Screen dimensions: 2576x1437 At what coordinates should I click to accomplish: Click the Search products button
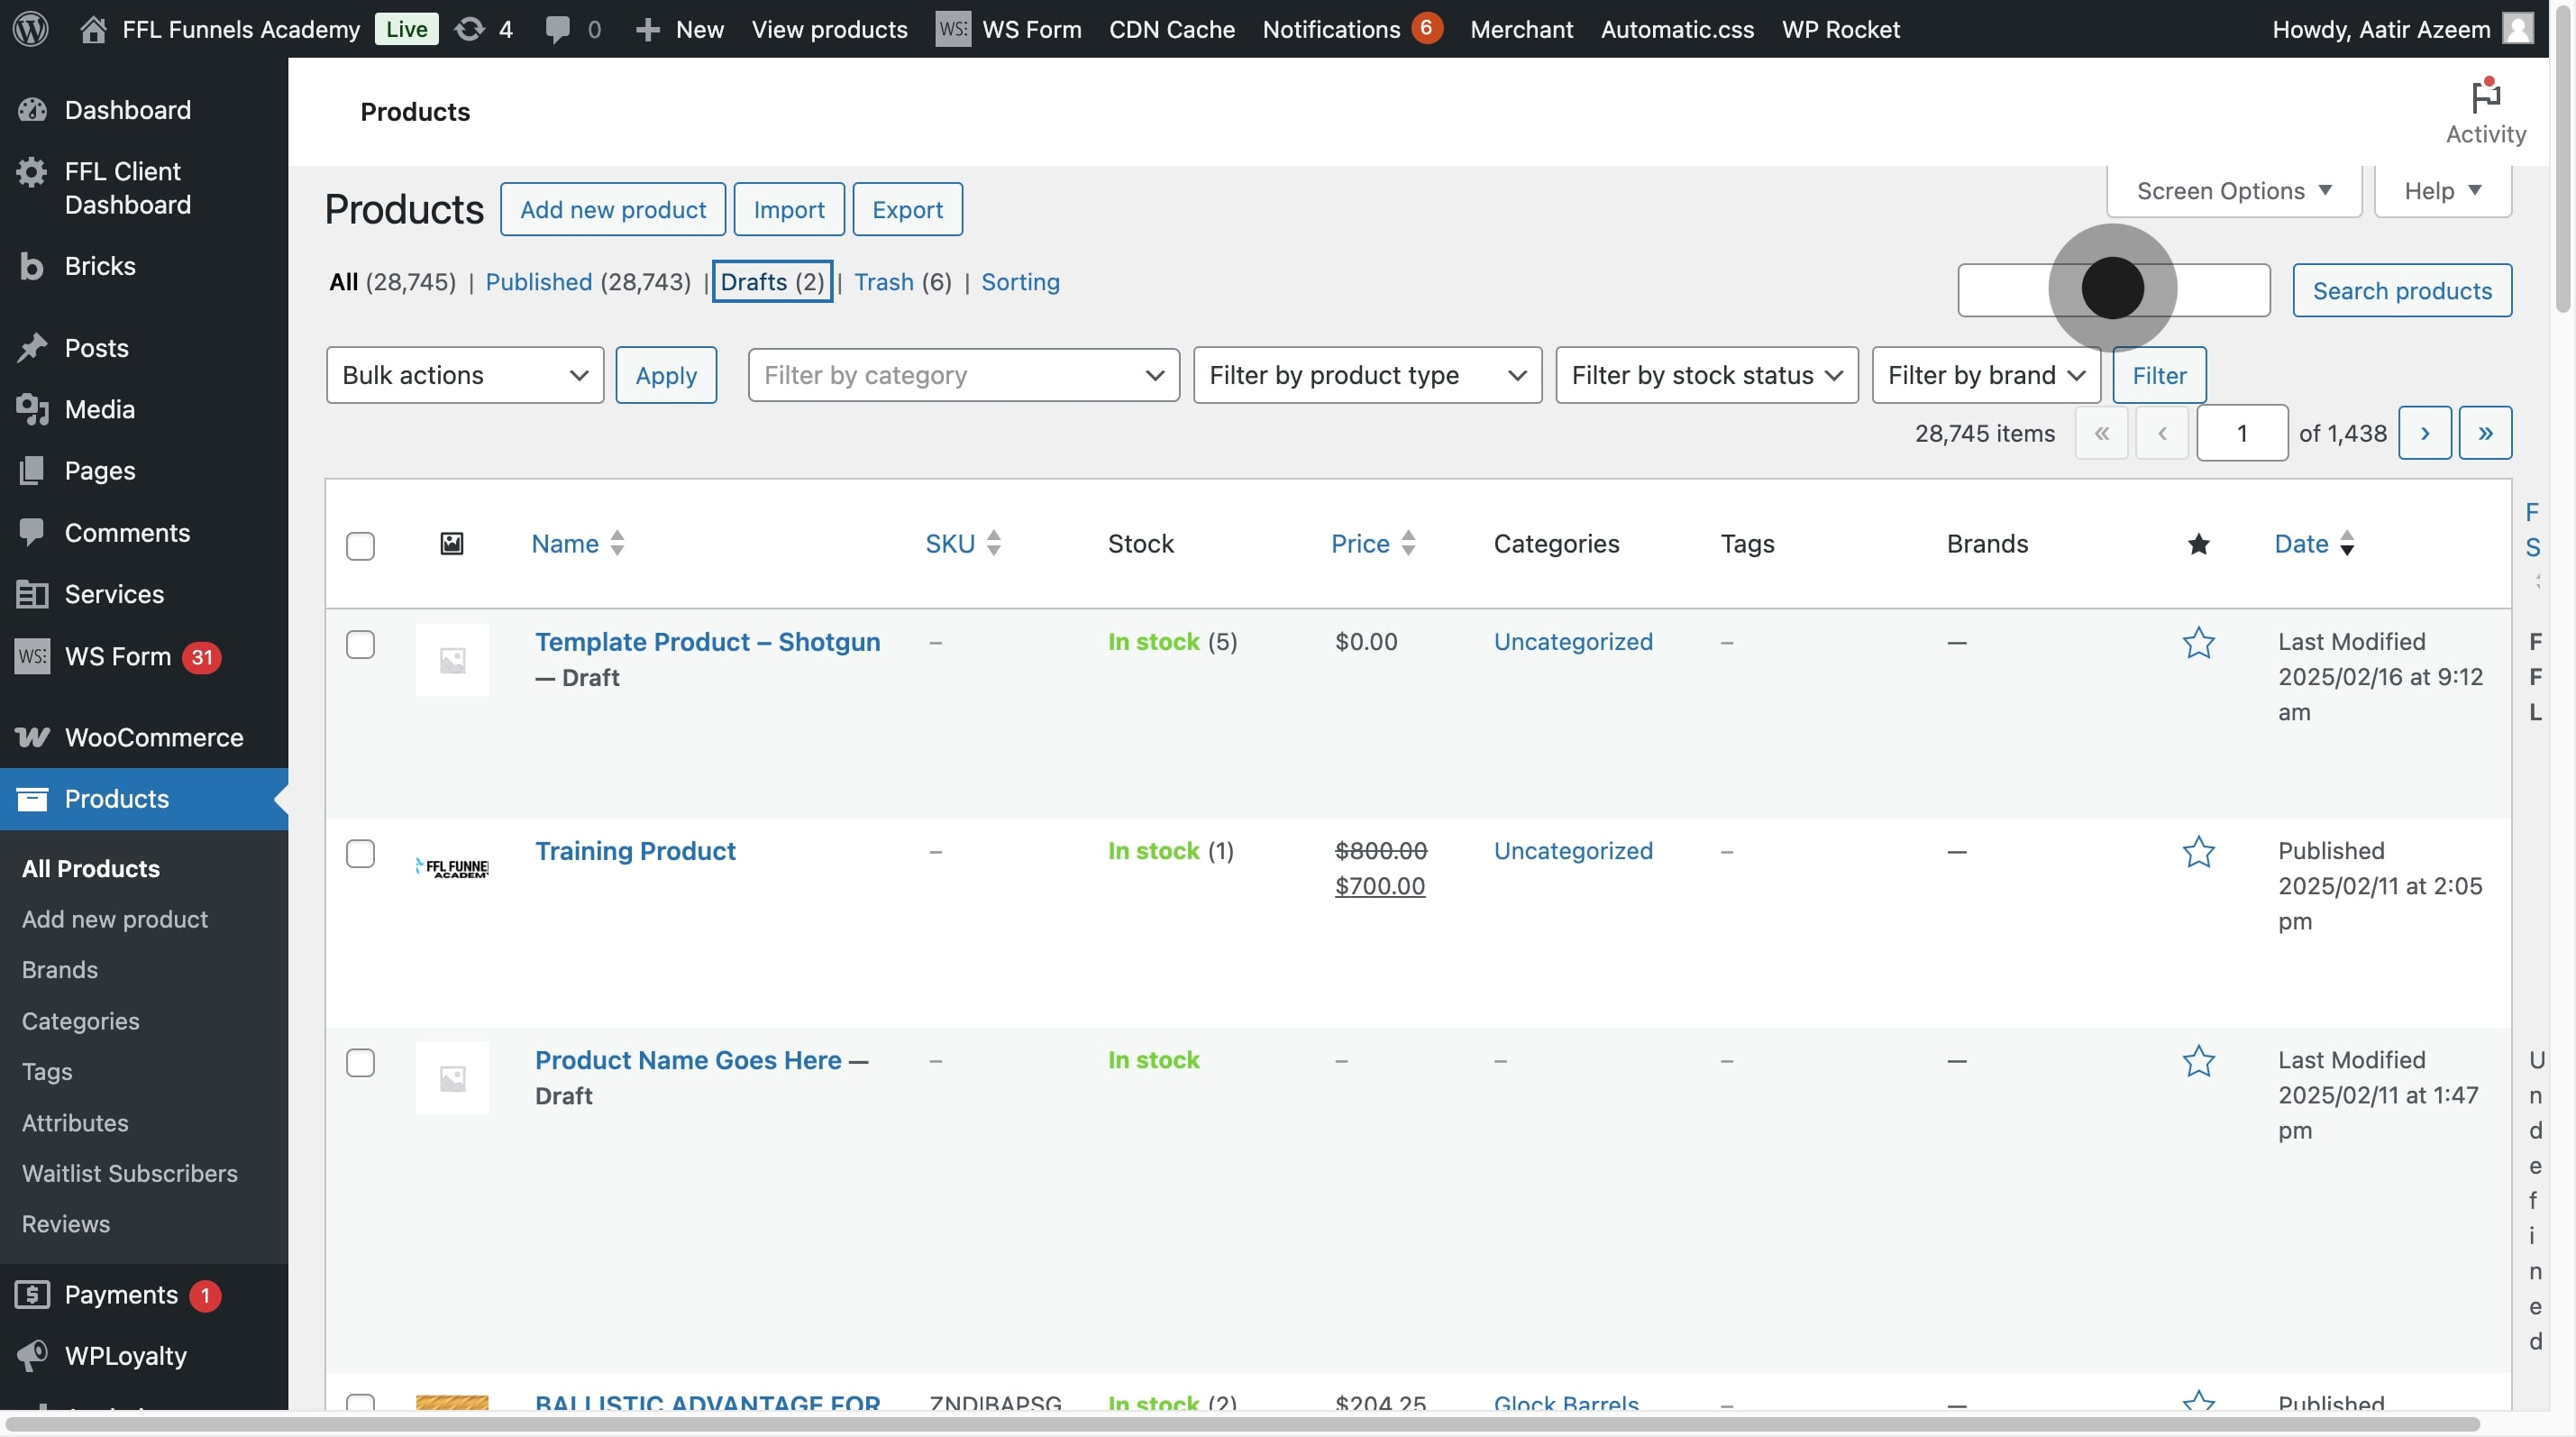coord(2402,290)
